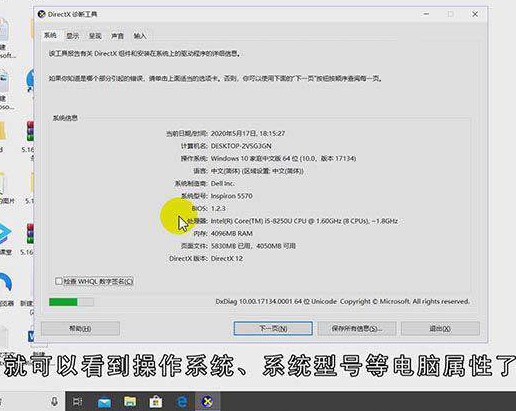Image resolution: width=516 pixels, height=411 pixels.
Task: Switch to the 显示 tab
Action: pyautogui.click(x=72, y=36)
